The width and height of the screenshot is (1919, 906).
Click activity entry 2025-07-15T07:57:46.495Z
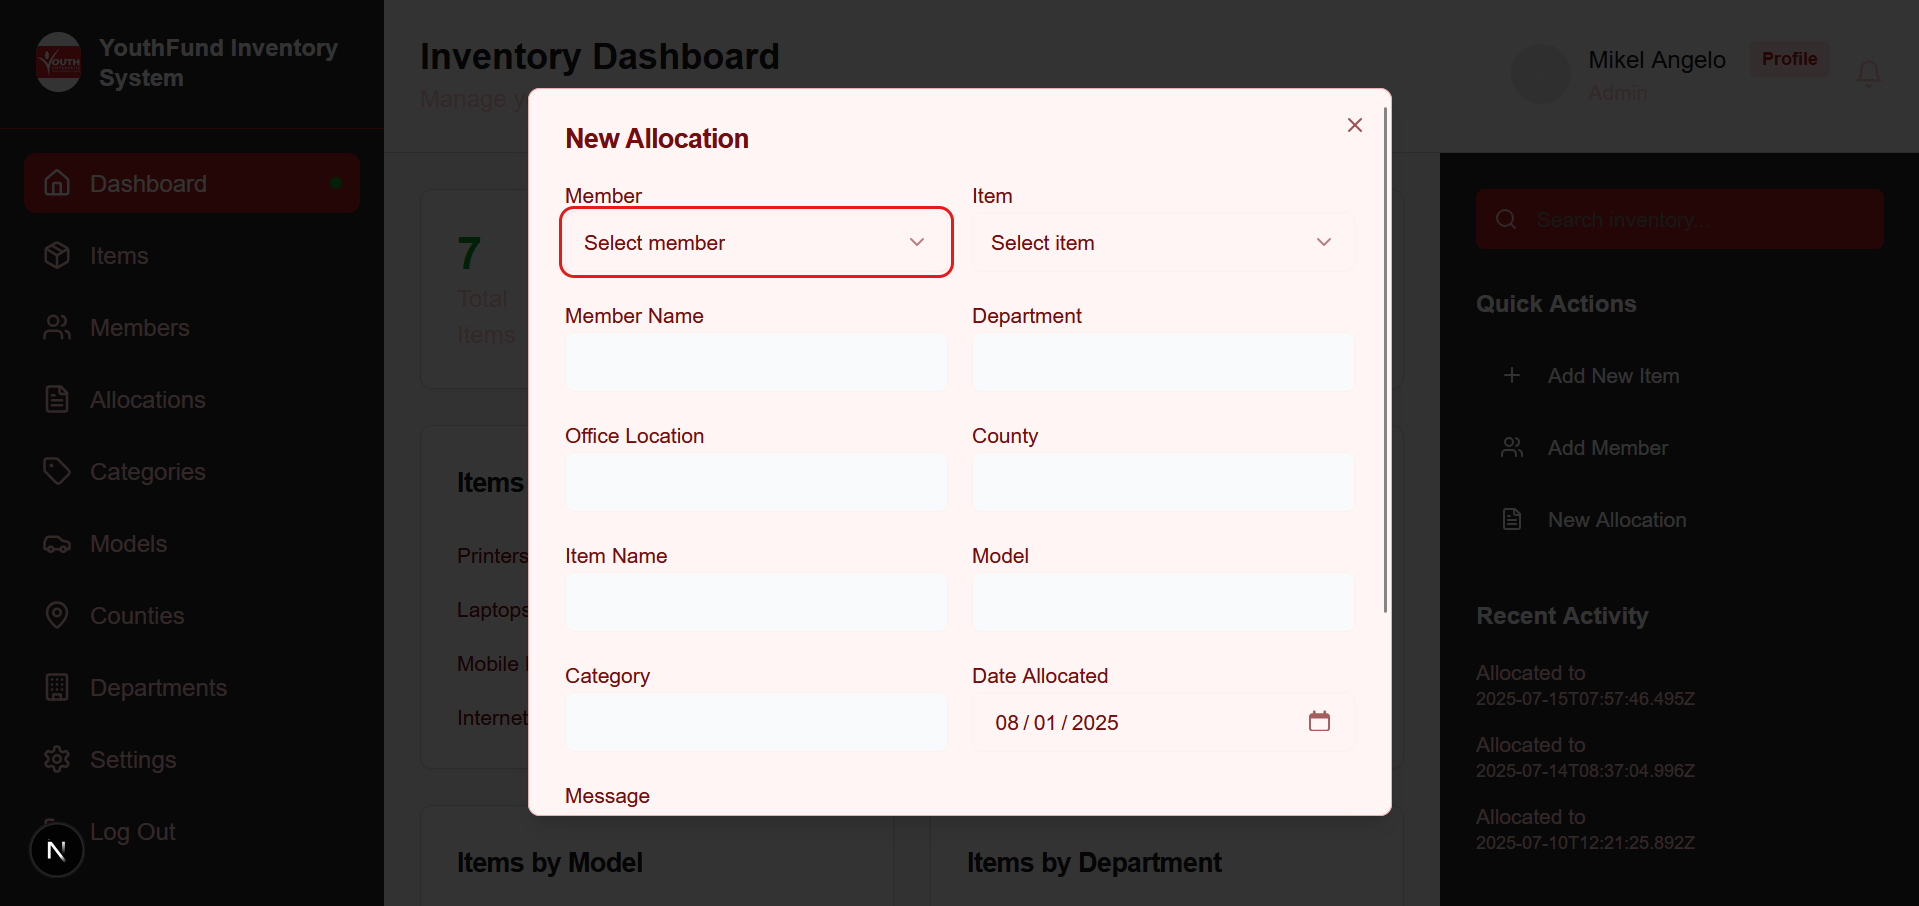point(1585,686)
